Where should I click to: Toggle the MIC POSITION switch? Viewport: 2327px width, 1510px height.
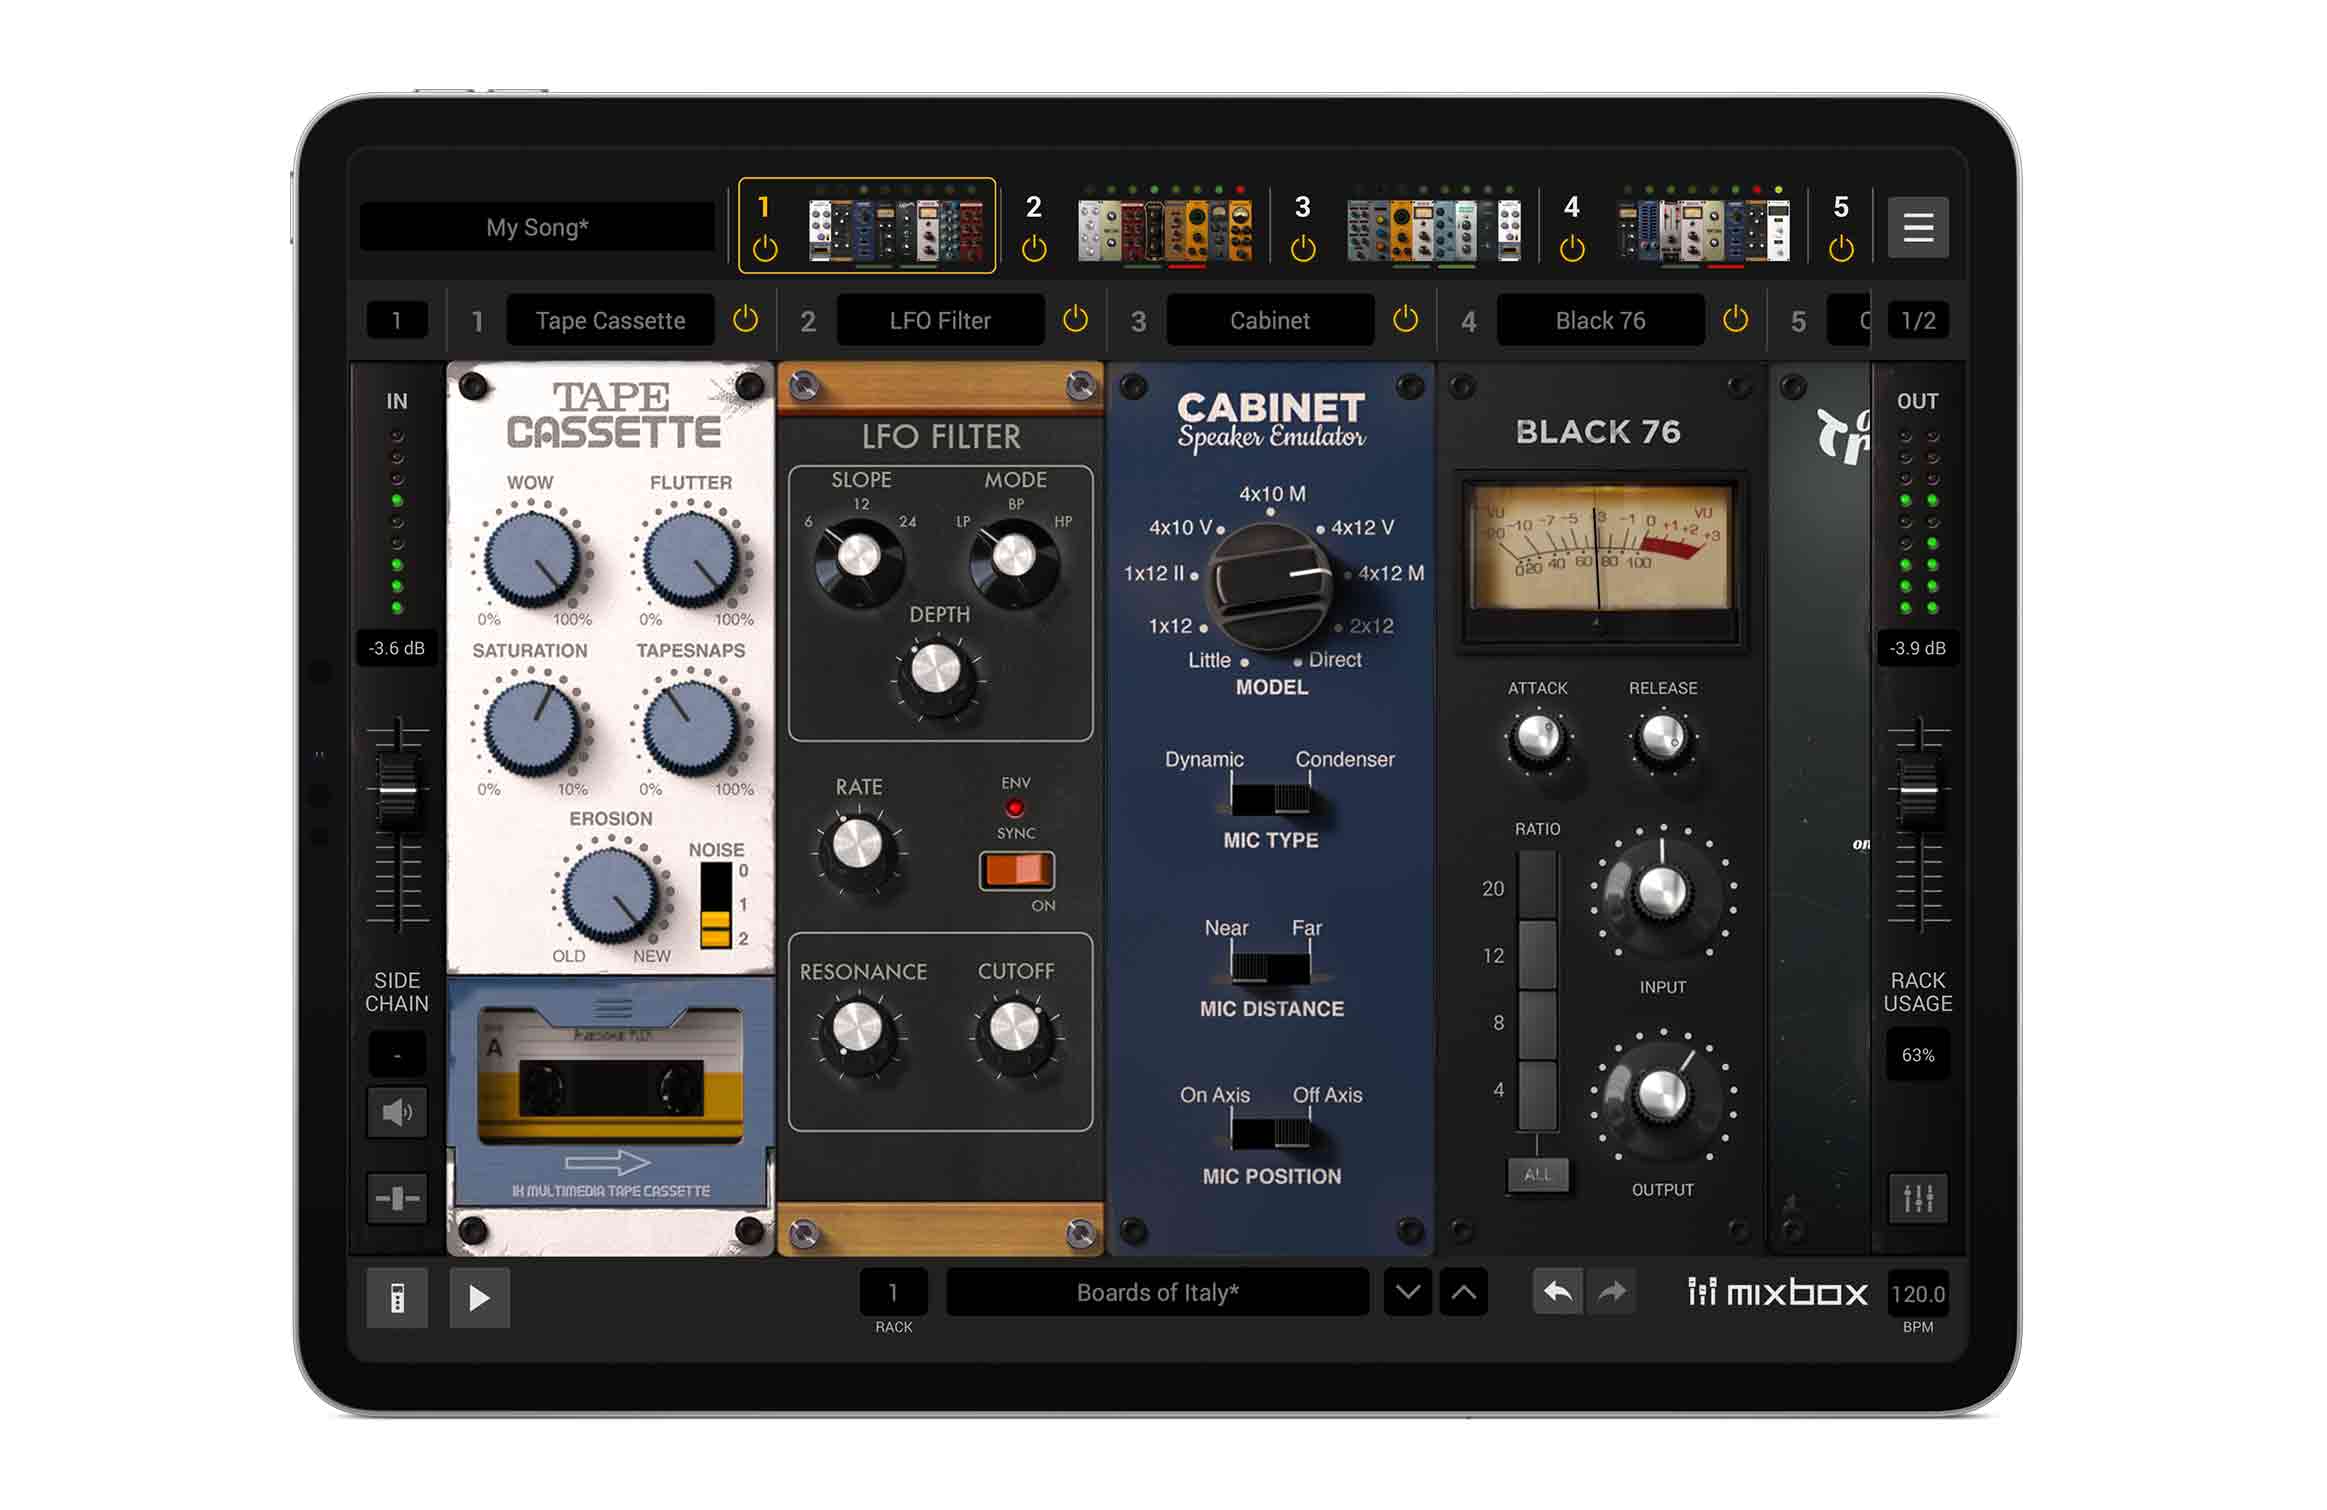click(x=1271, y=1134)
